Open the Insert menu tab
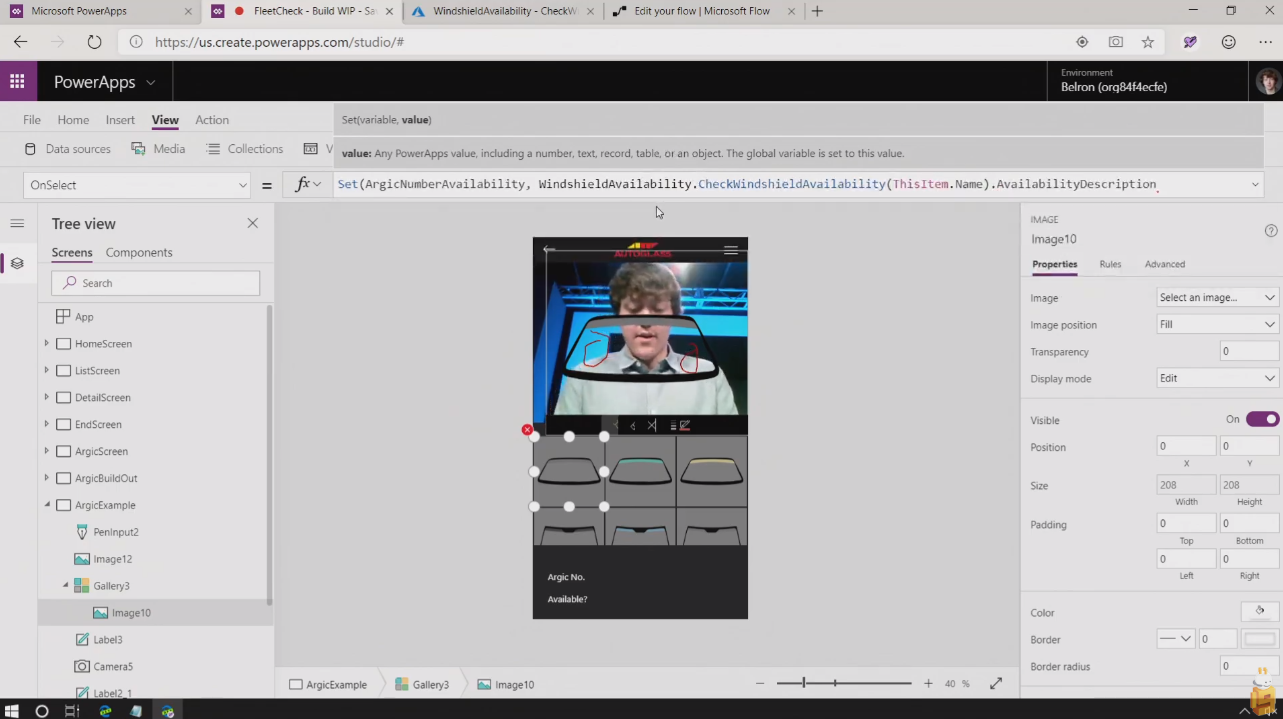The width and height of the screenshot is (1283, 719). 120,120
